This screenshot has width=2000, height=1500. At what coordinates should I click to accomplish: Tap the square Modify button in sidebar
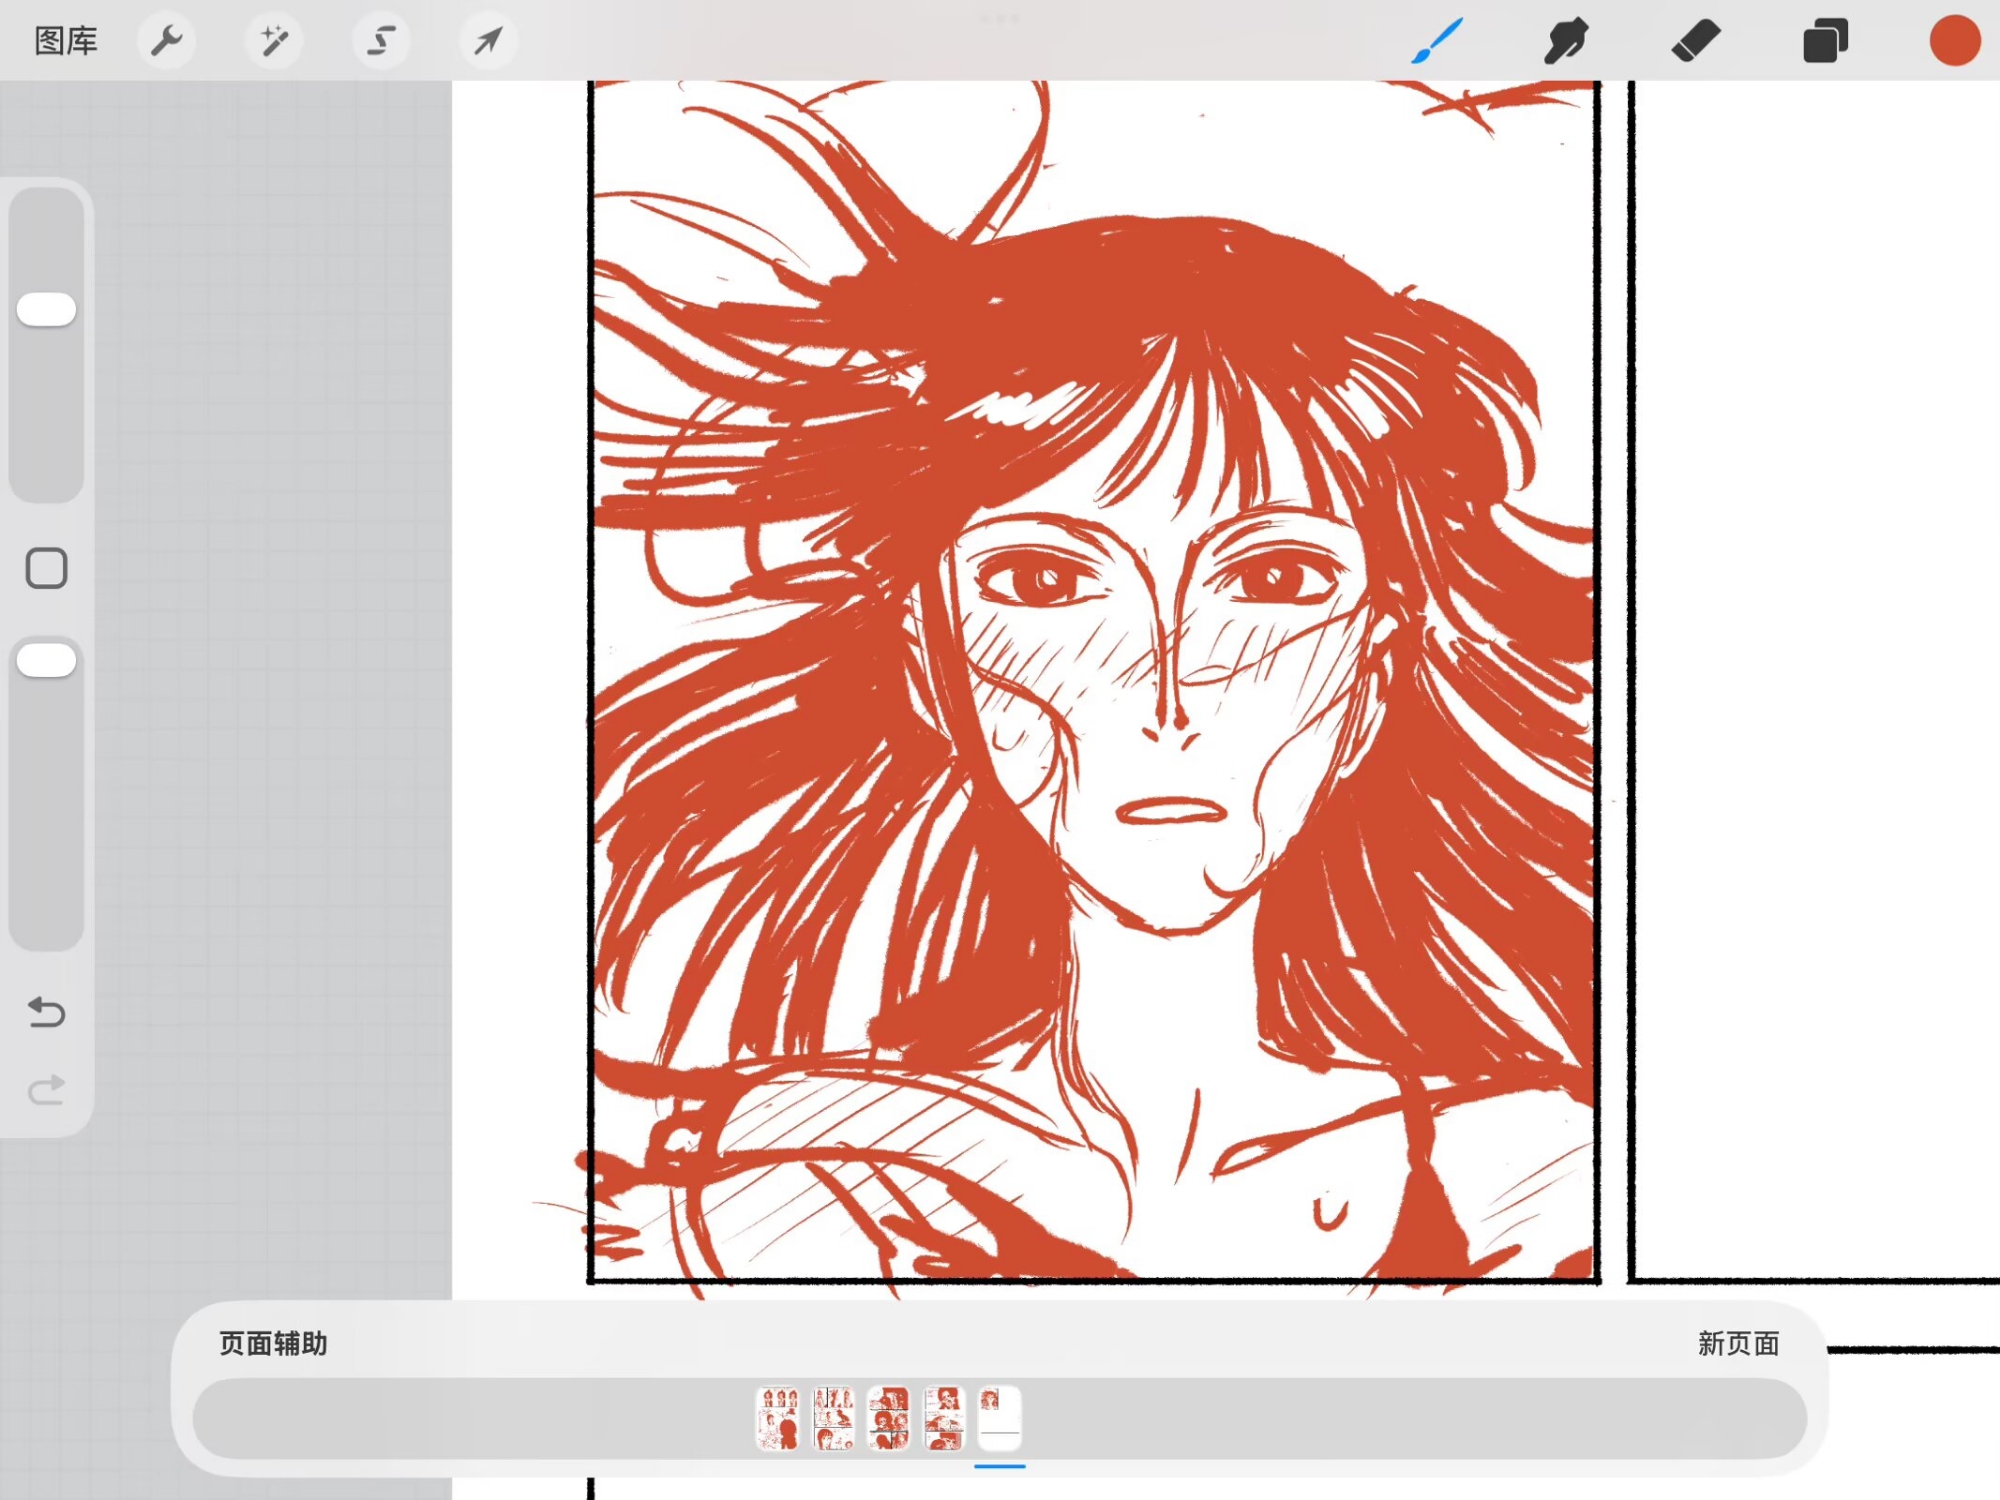[x=46, y=568]
